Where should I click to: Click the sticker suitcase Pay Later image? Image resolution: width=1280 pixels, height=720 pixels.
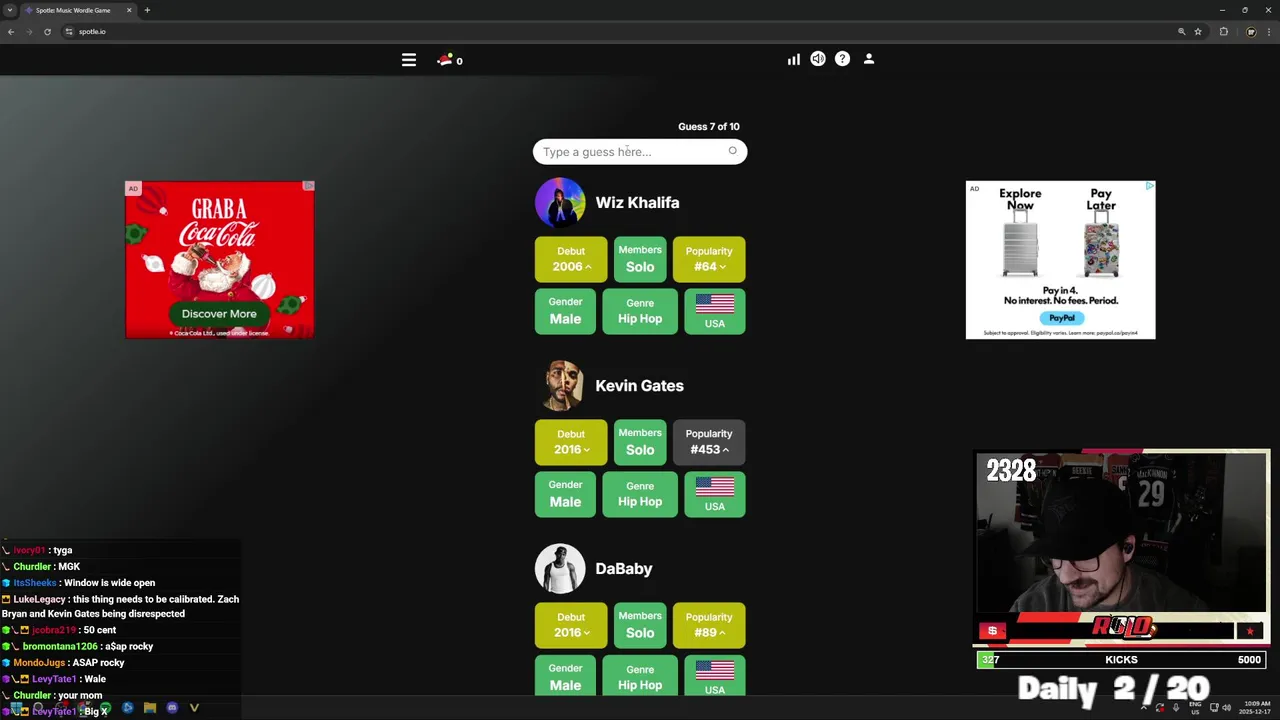pos(1101,243)
